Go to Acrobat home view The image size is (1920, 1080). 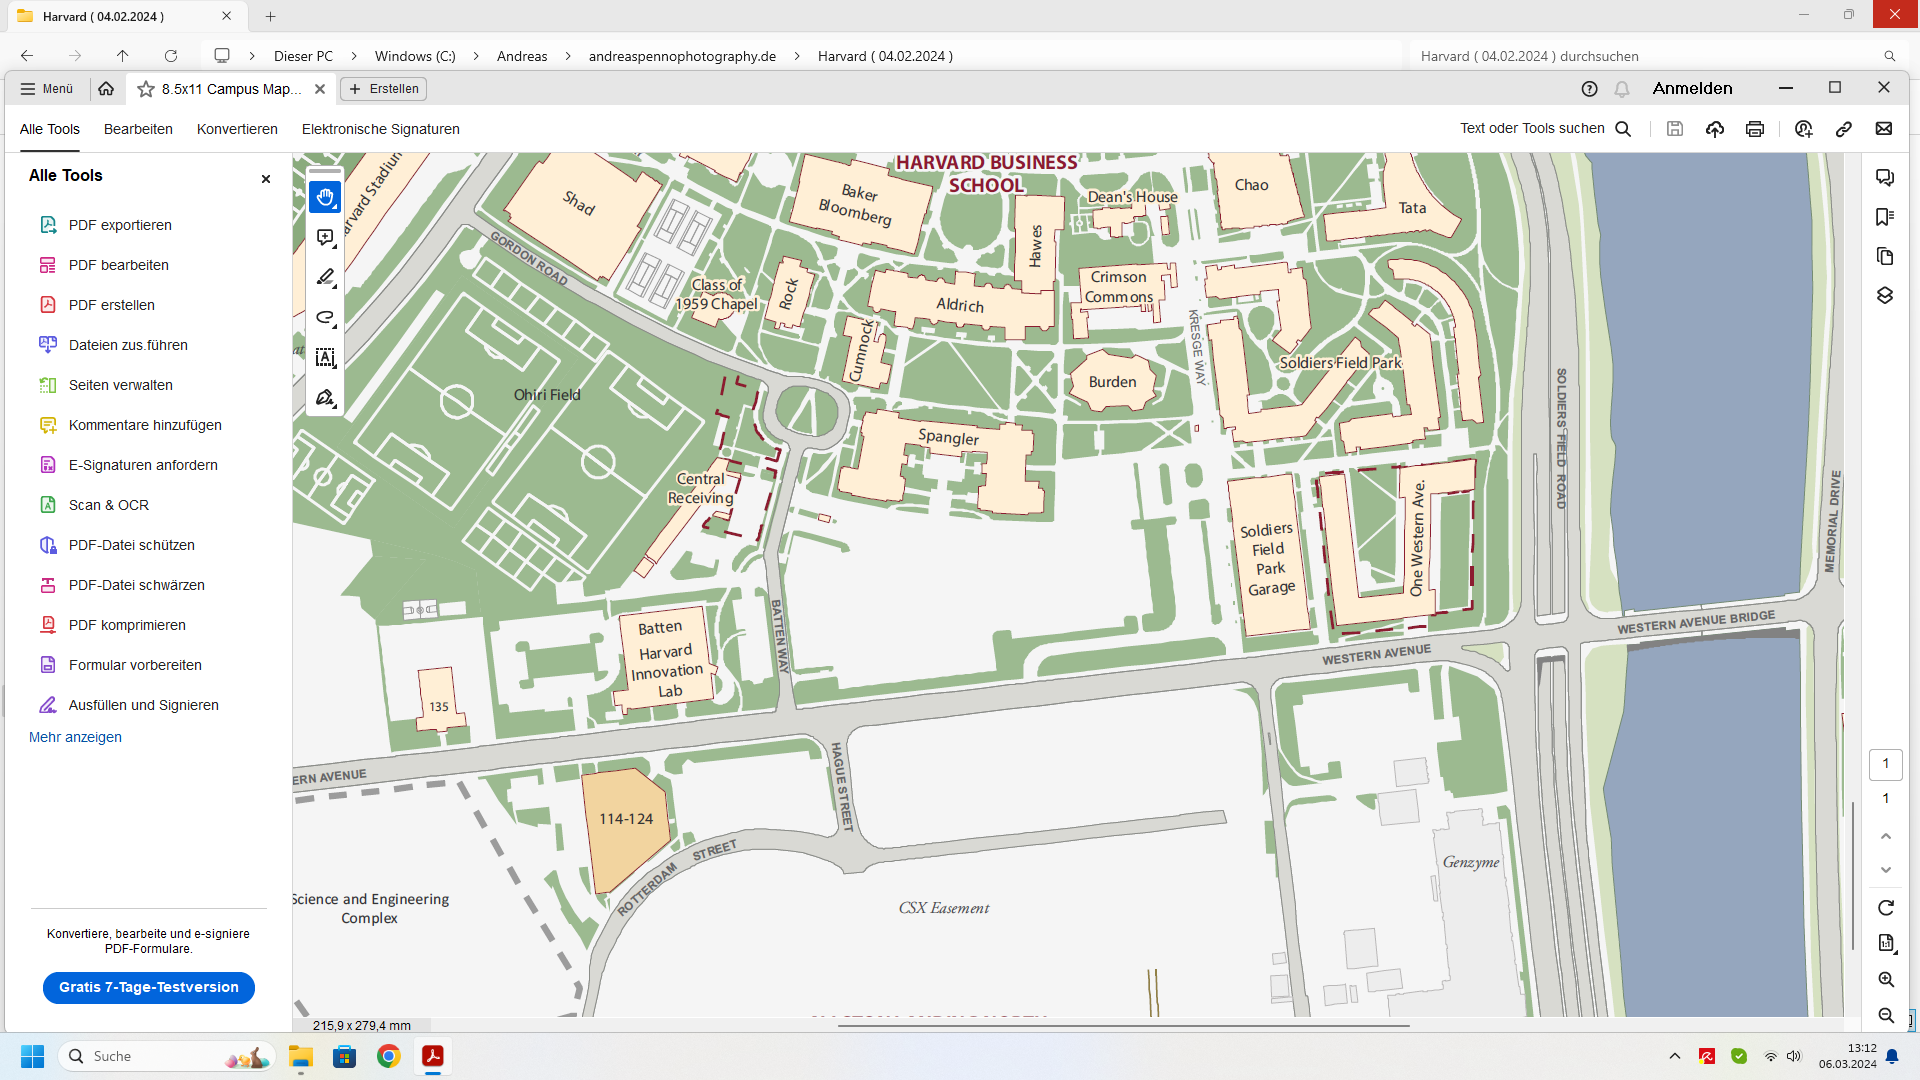(x=106, y=89)
